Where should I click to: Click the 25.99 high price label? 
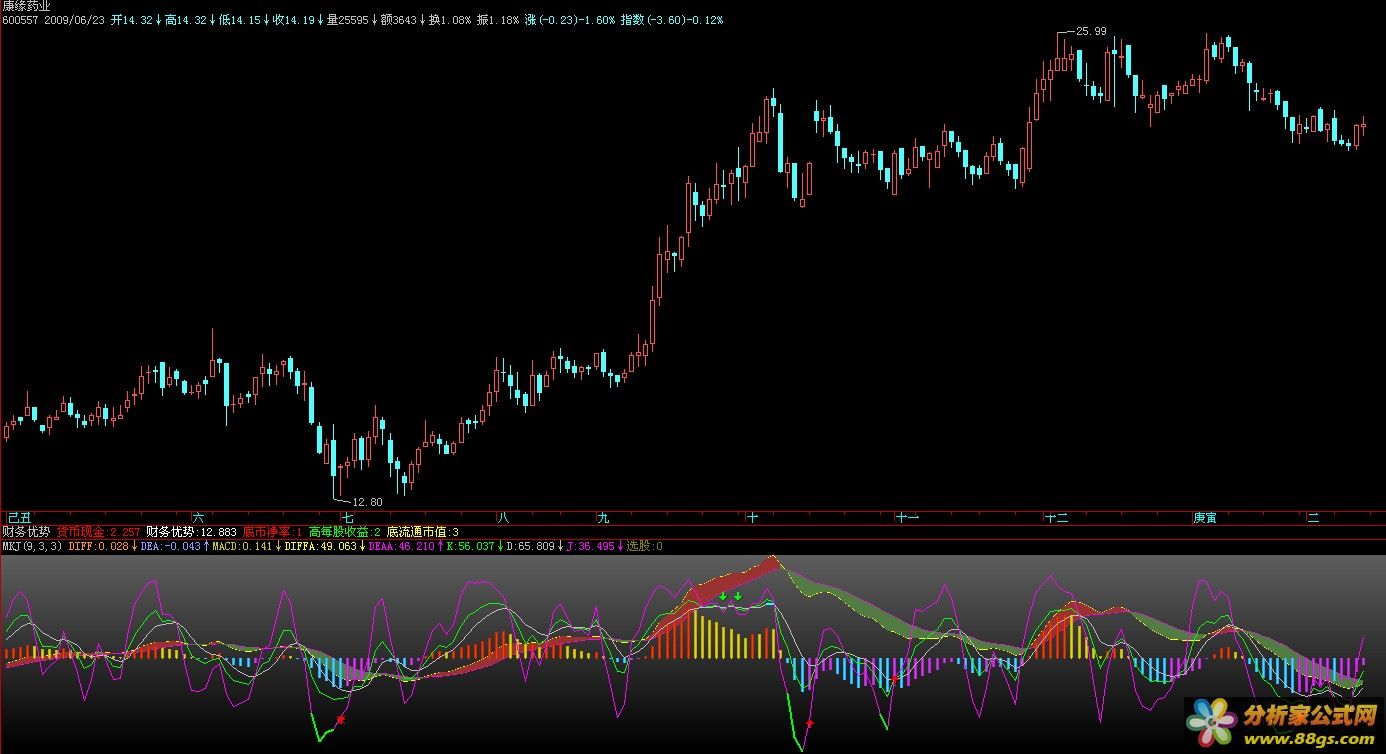tap(1090, 31)
